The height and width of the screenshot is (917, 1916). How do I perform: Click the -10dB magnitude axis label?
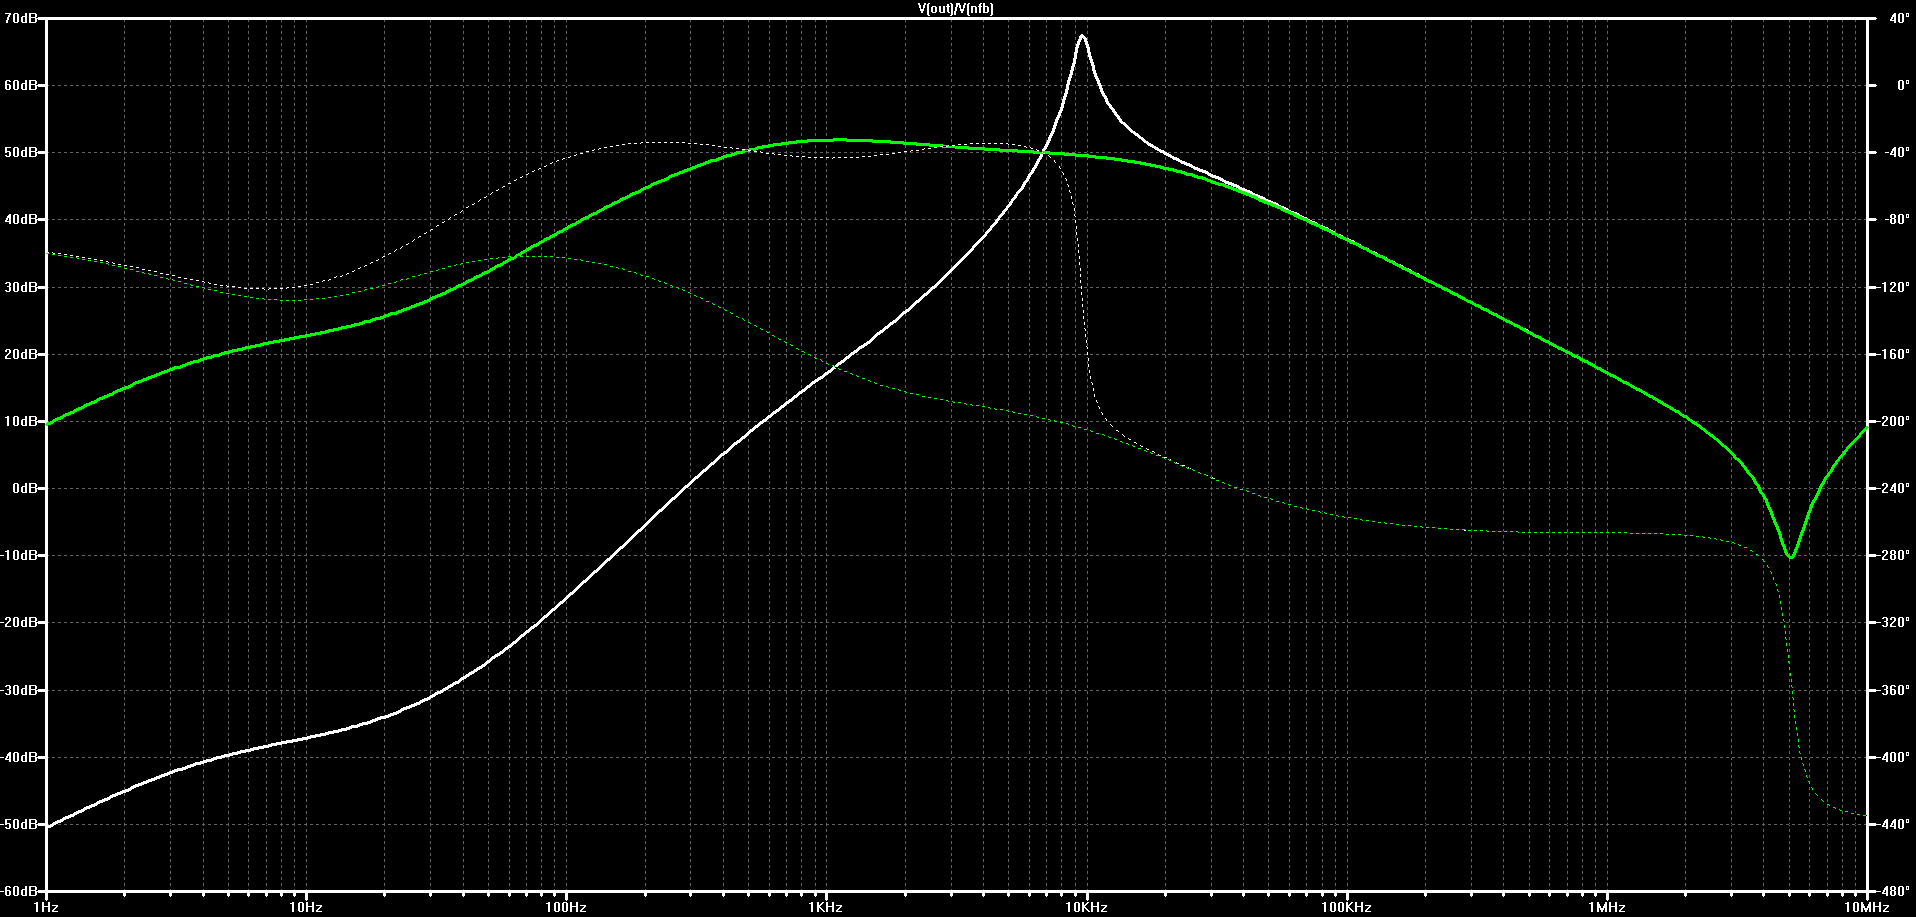pos(19,555)
